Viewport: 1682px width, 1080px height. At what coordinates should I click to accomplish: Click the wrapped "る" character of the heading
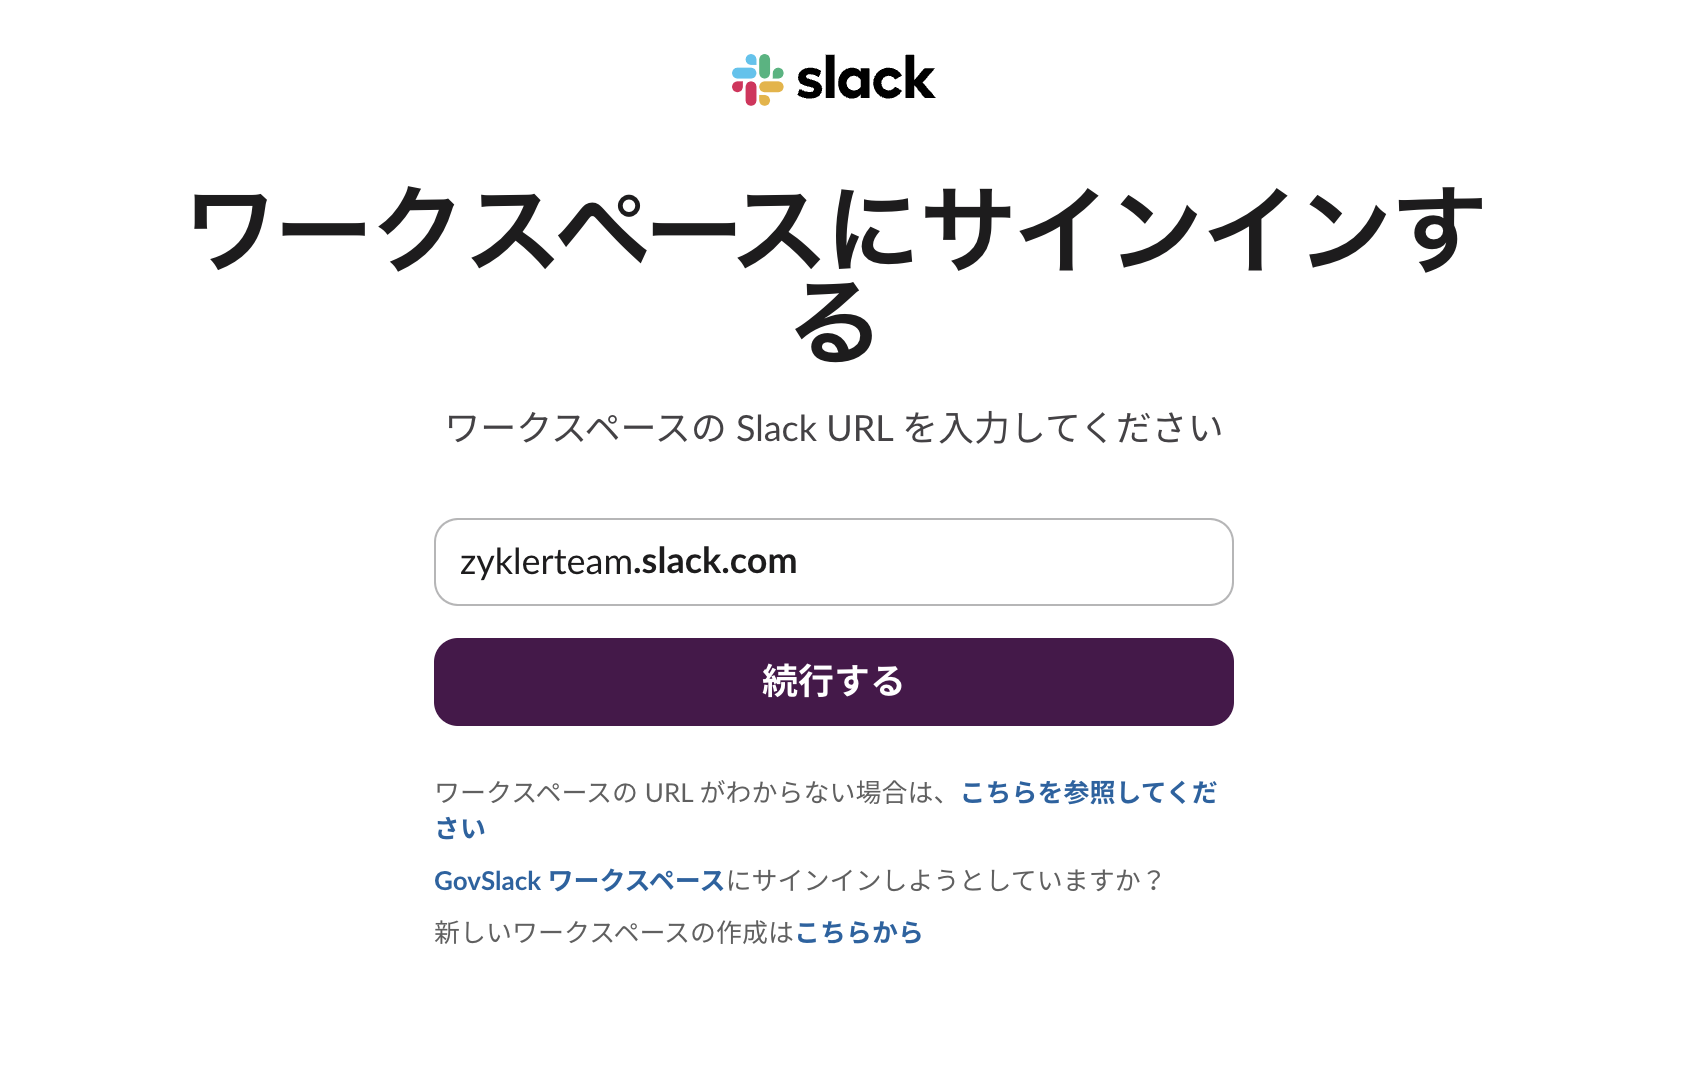pyautogui.click(x=834, y=324)
